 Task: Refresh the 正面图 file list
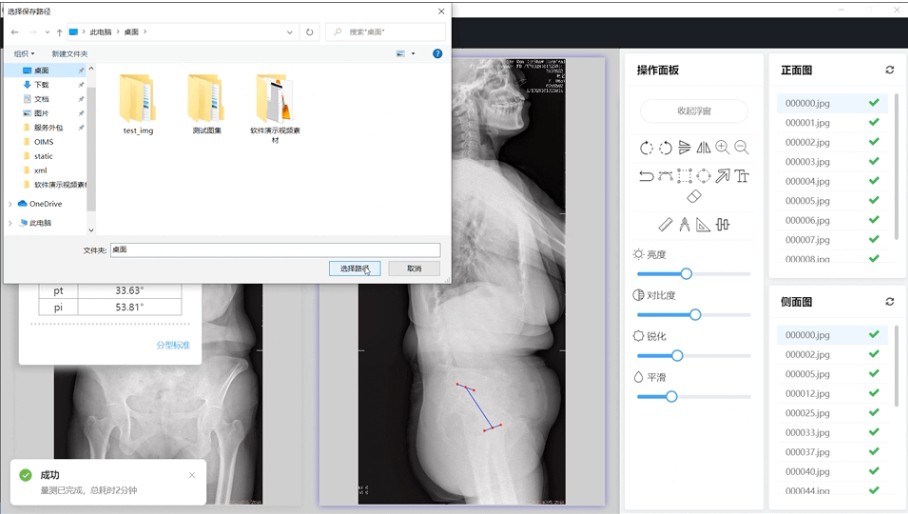pyautogui.click(x=889, y=70)
